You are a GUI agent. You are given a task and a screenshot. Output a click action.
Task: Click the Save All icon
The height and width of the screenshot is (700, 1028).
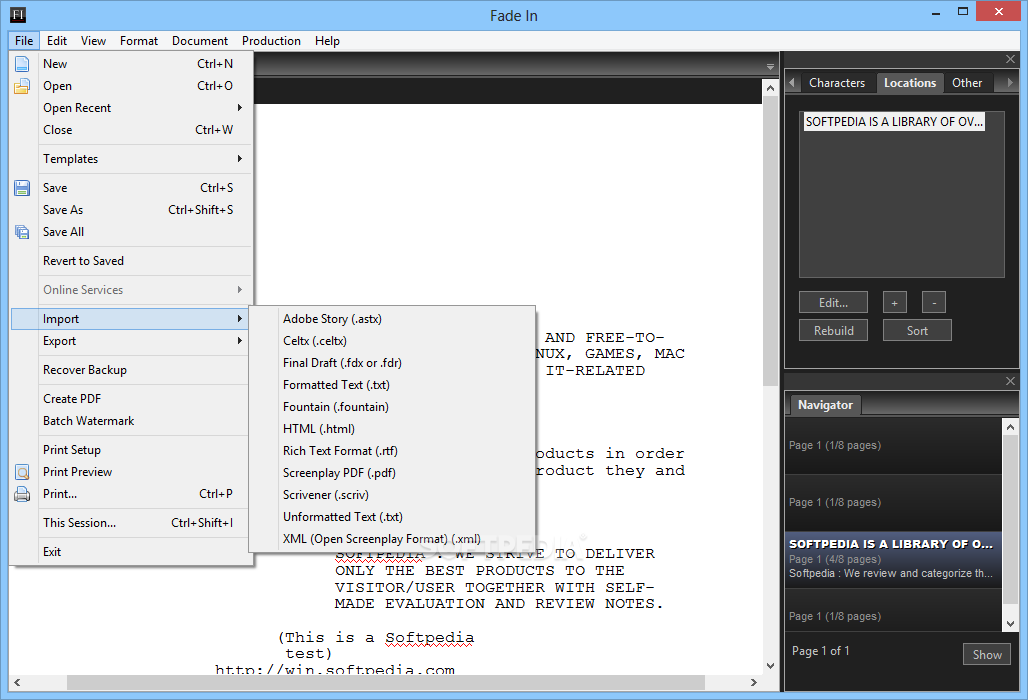22,232
